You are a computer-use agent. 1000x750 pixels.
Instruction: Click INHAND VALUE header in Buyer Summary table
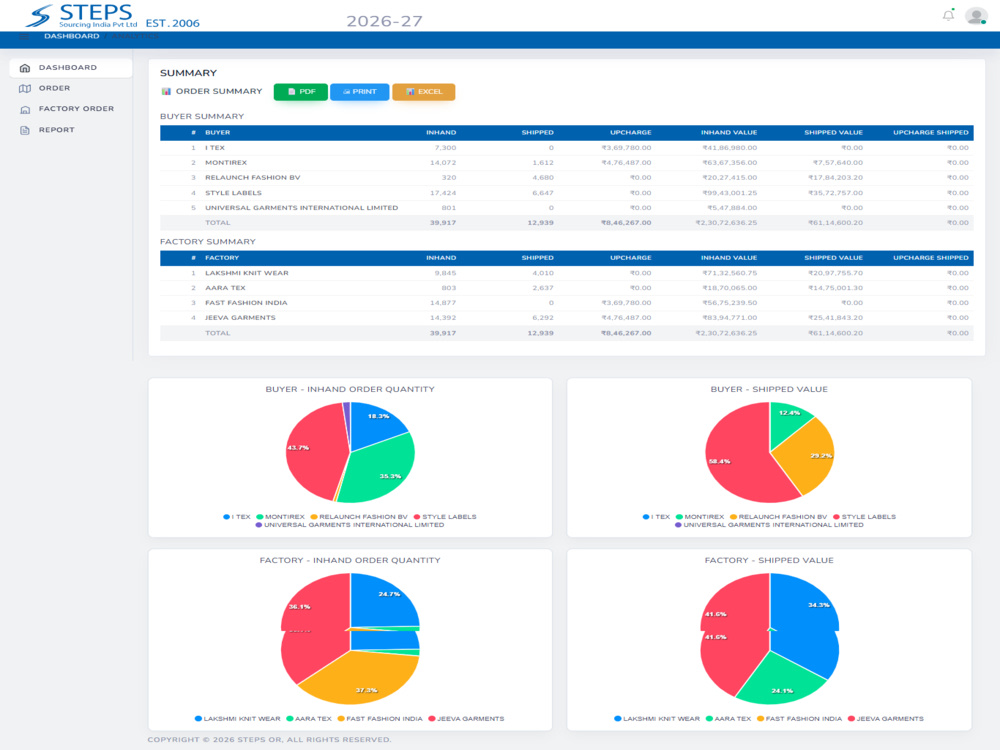pos(729,133)
